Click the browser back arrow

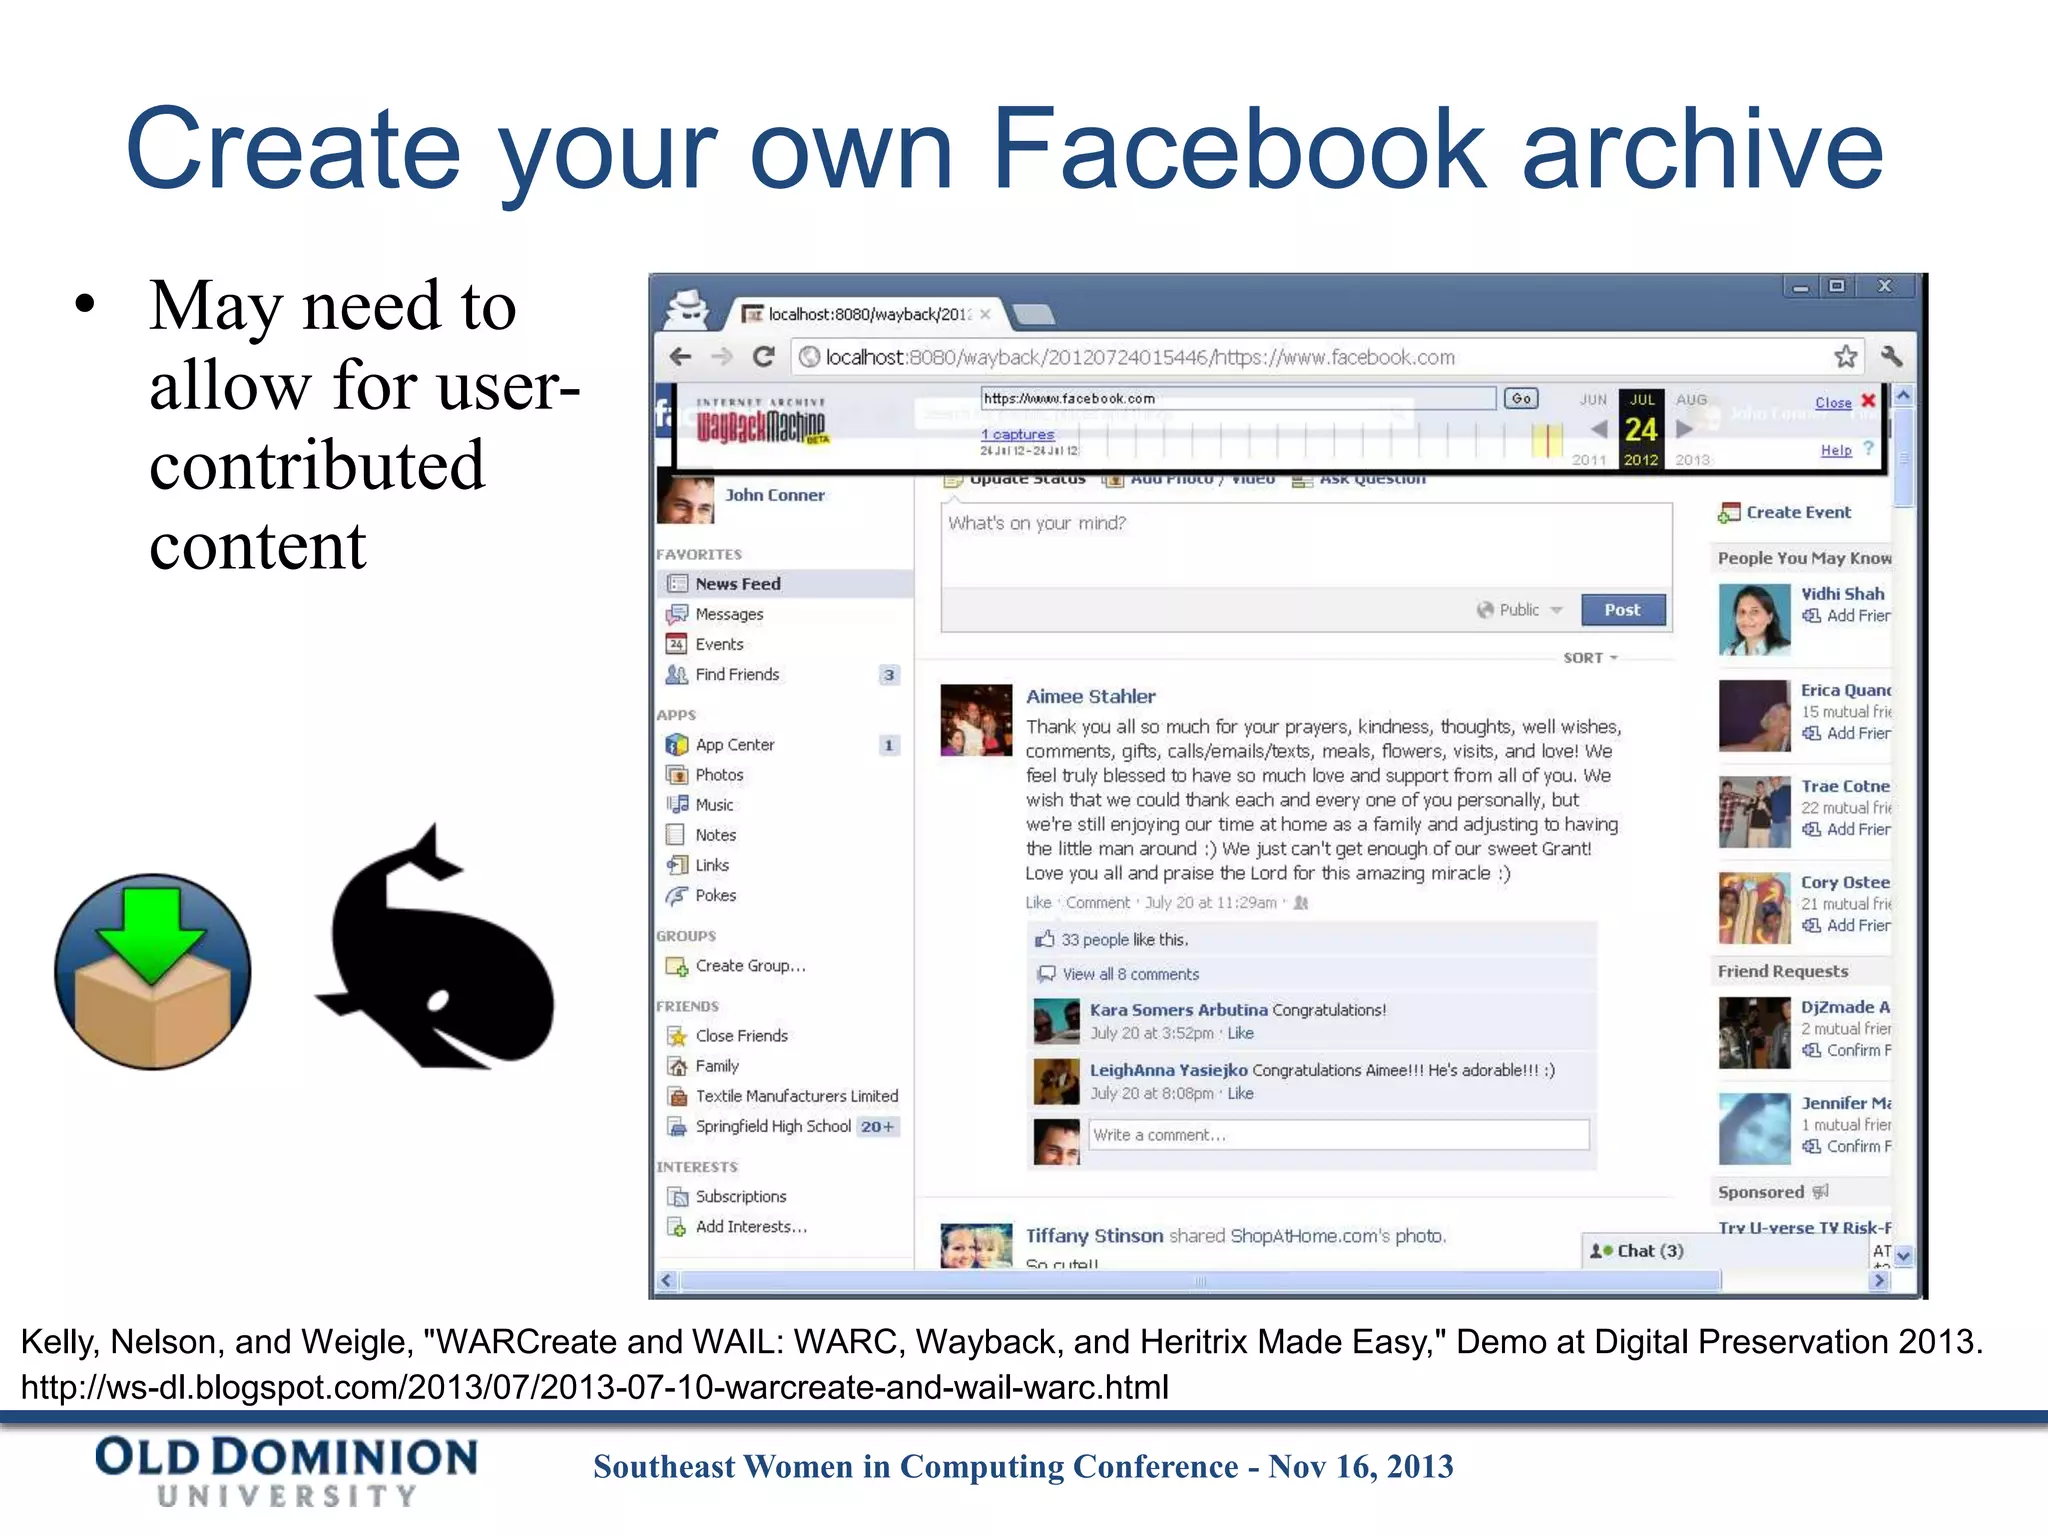coord(680,356)
